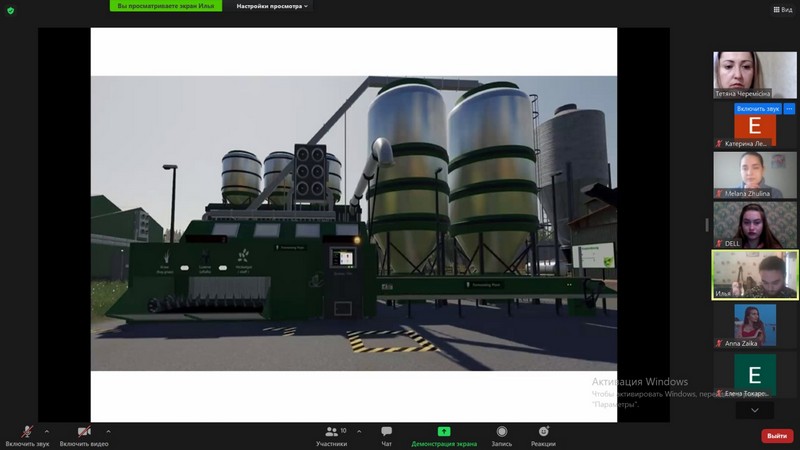Image resolution: width=800 pixels, height=450 pixels.
Task: Expand audio options arrow next to microphone
Action: click(x=47, y=432)
